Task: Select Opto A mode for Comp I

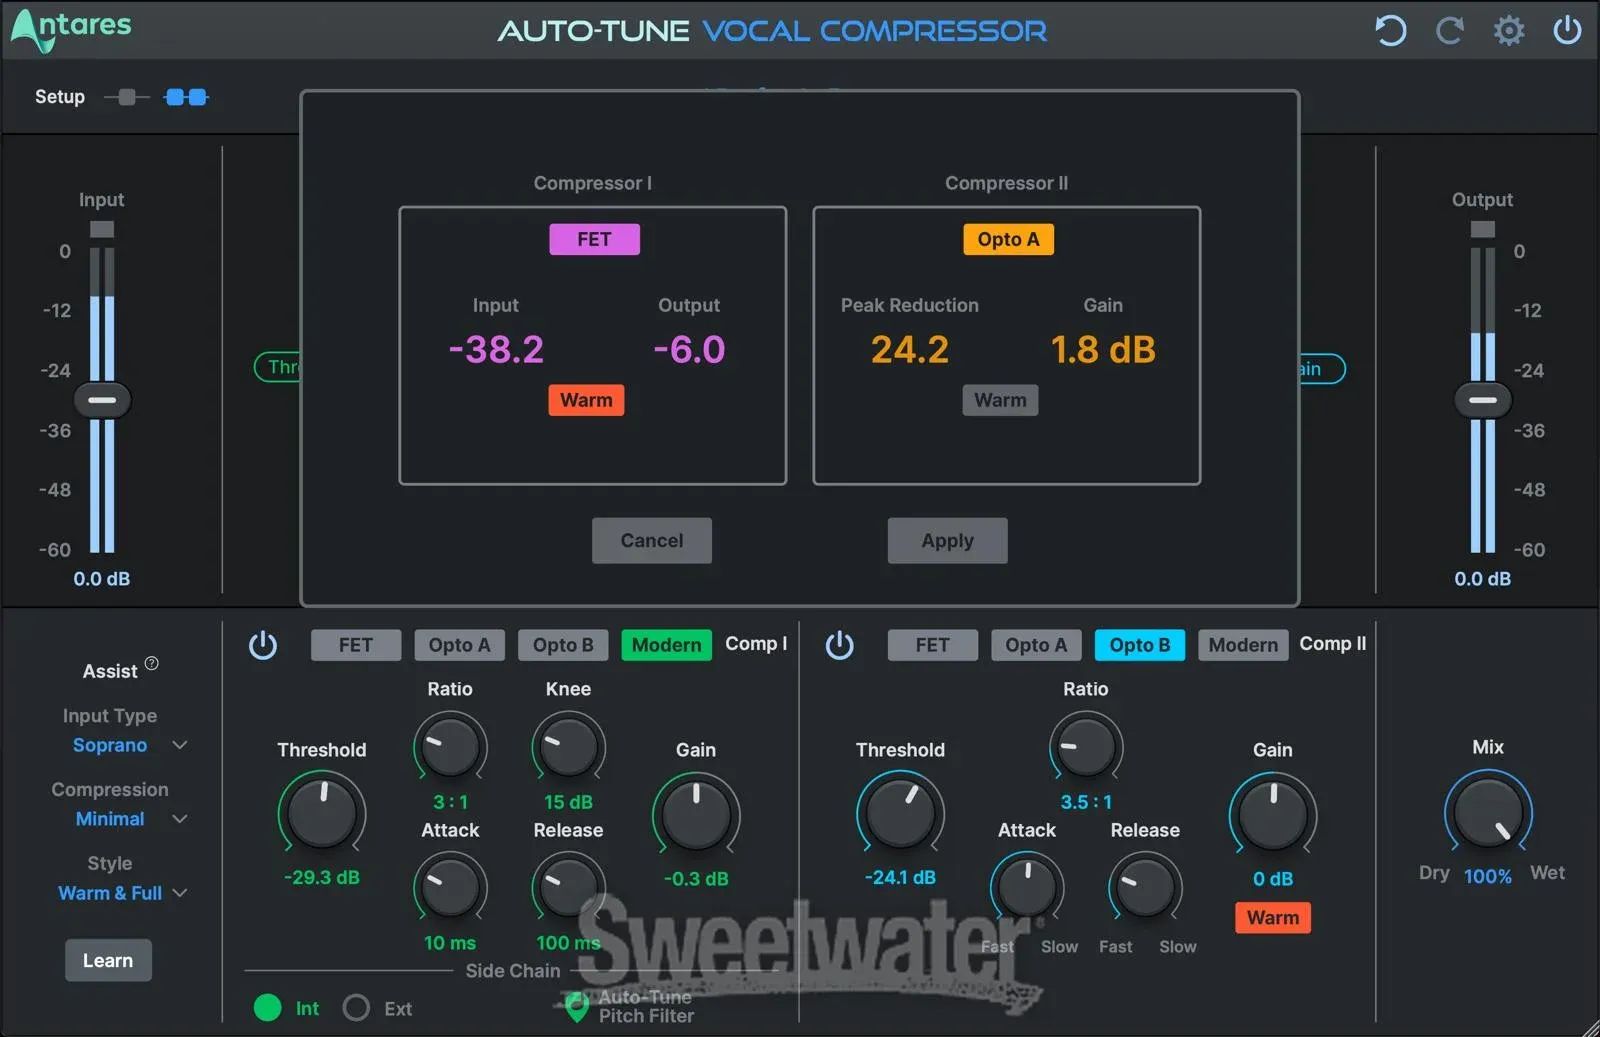Action: 460,645
